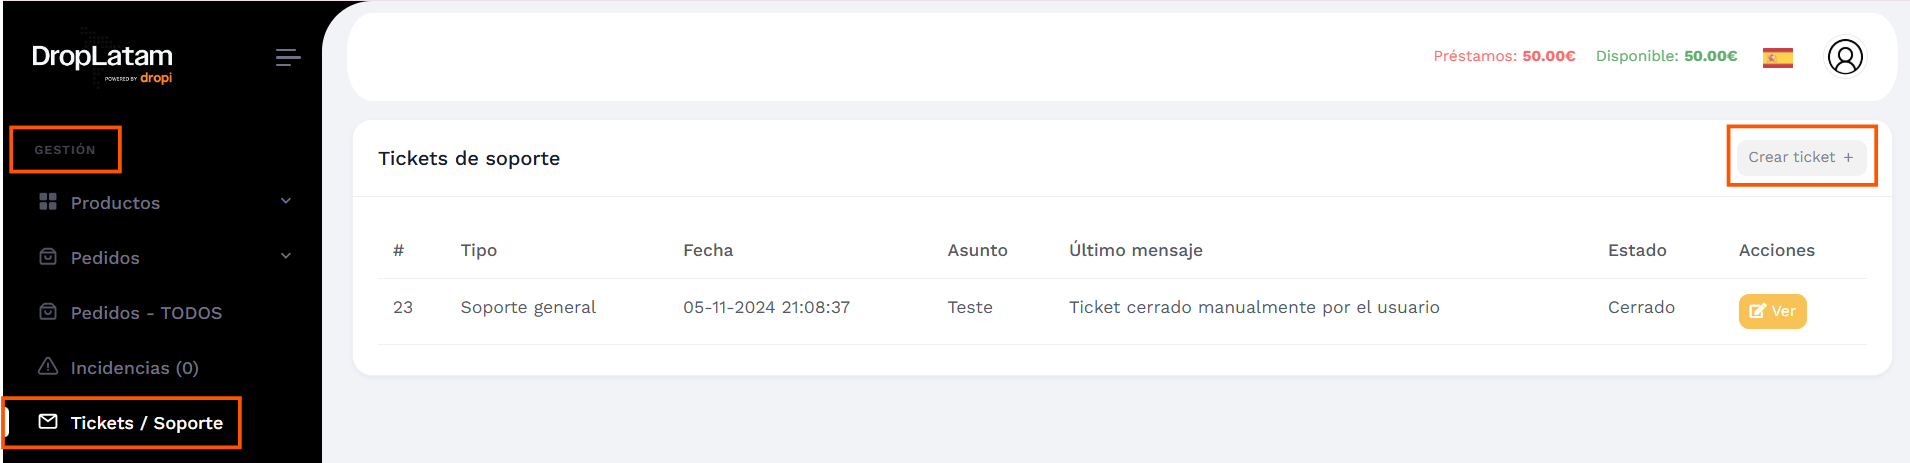The width and height of the screenshot is (1910, 463).
Task: Open the user profile avatar icon
Action: 1845,57
